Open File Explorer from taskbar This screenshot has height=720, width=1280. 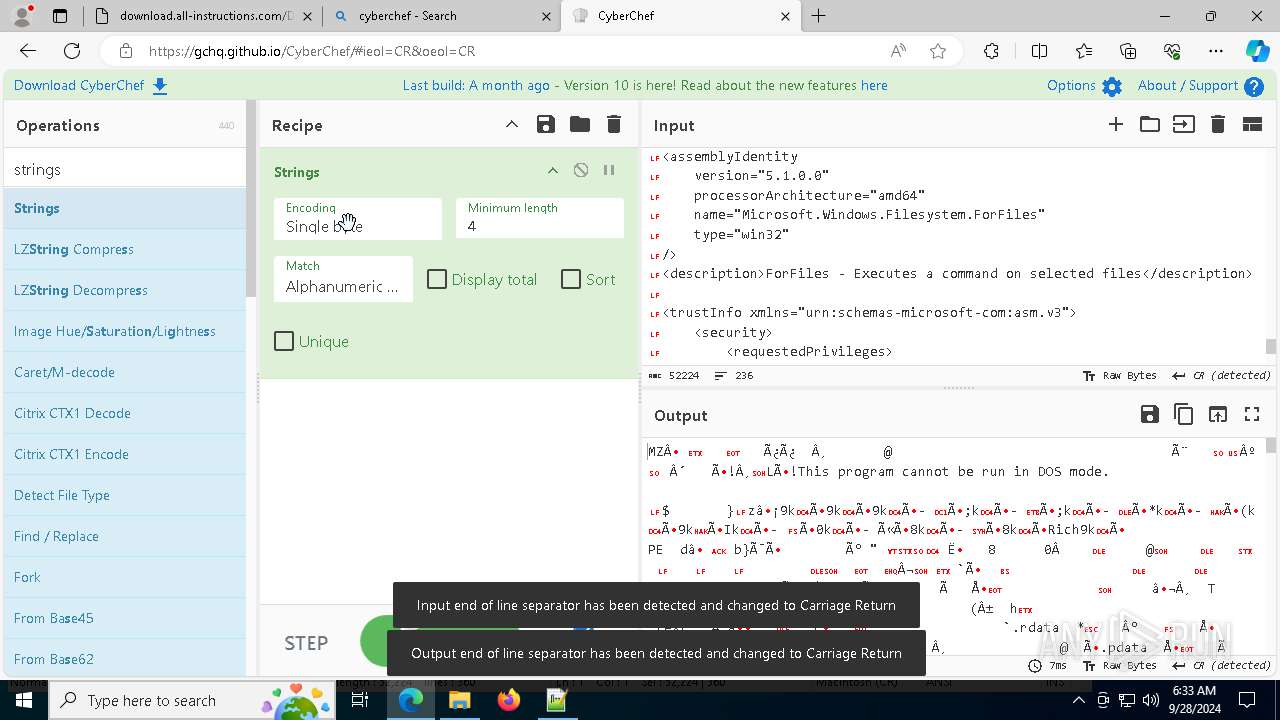coord(460,700)
